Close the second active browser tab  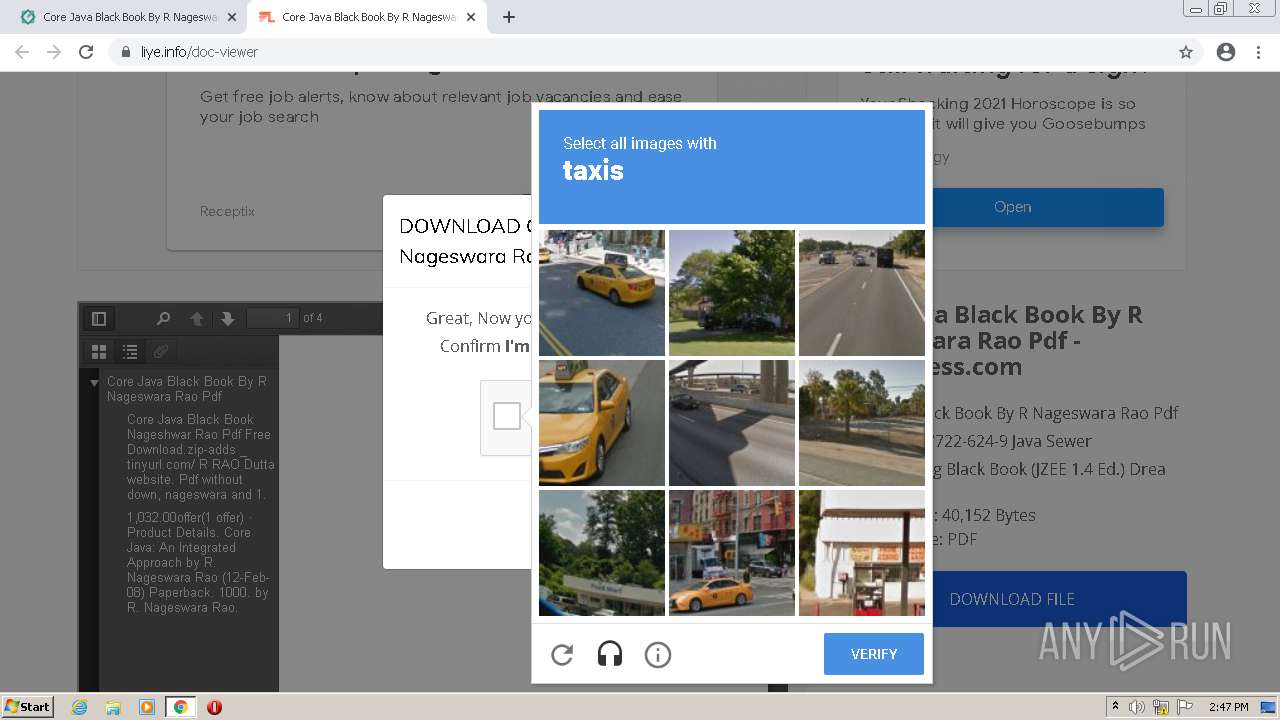pos(470,17)
